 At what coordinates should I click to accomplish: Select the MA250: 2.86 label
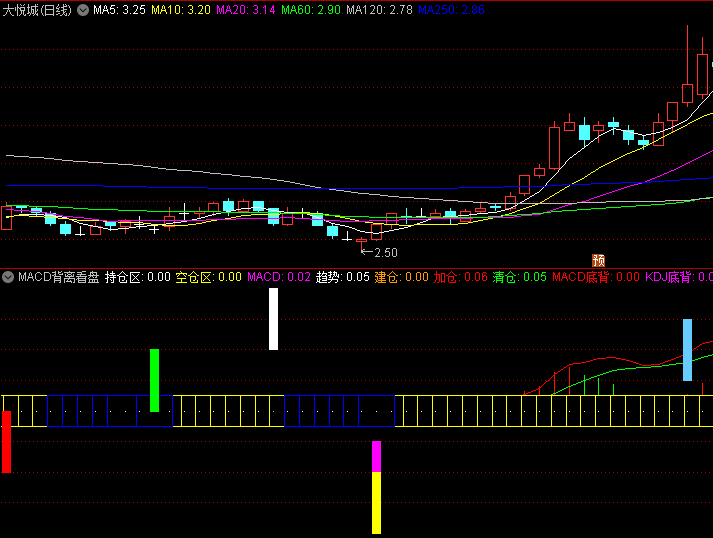[x=452, y=10]
